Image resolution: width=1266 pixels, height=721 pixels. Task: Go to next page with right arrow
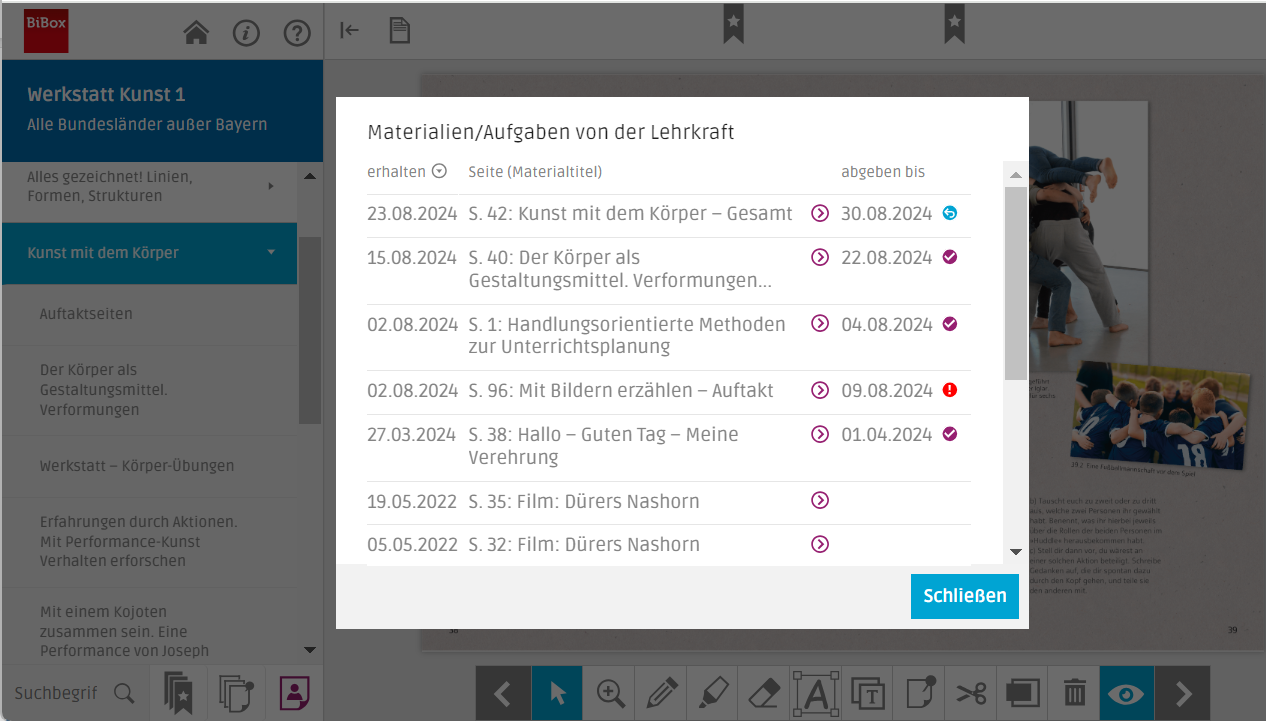tap(1183, 693)
